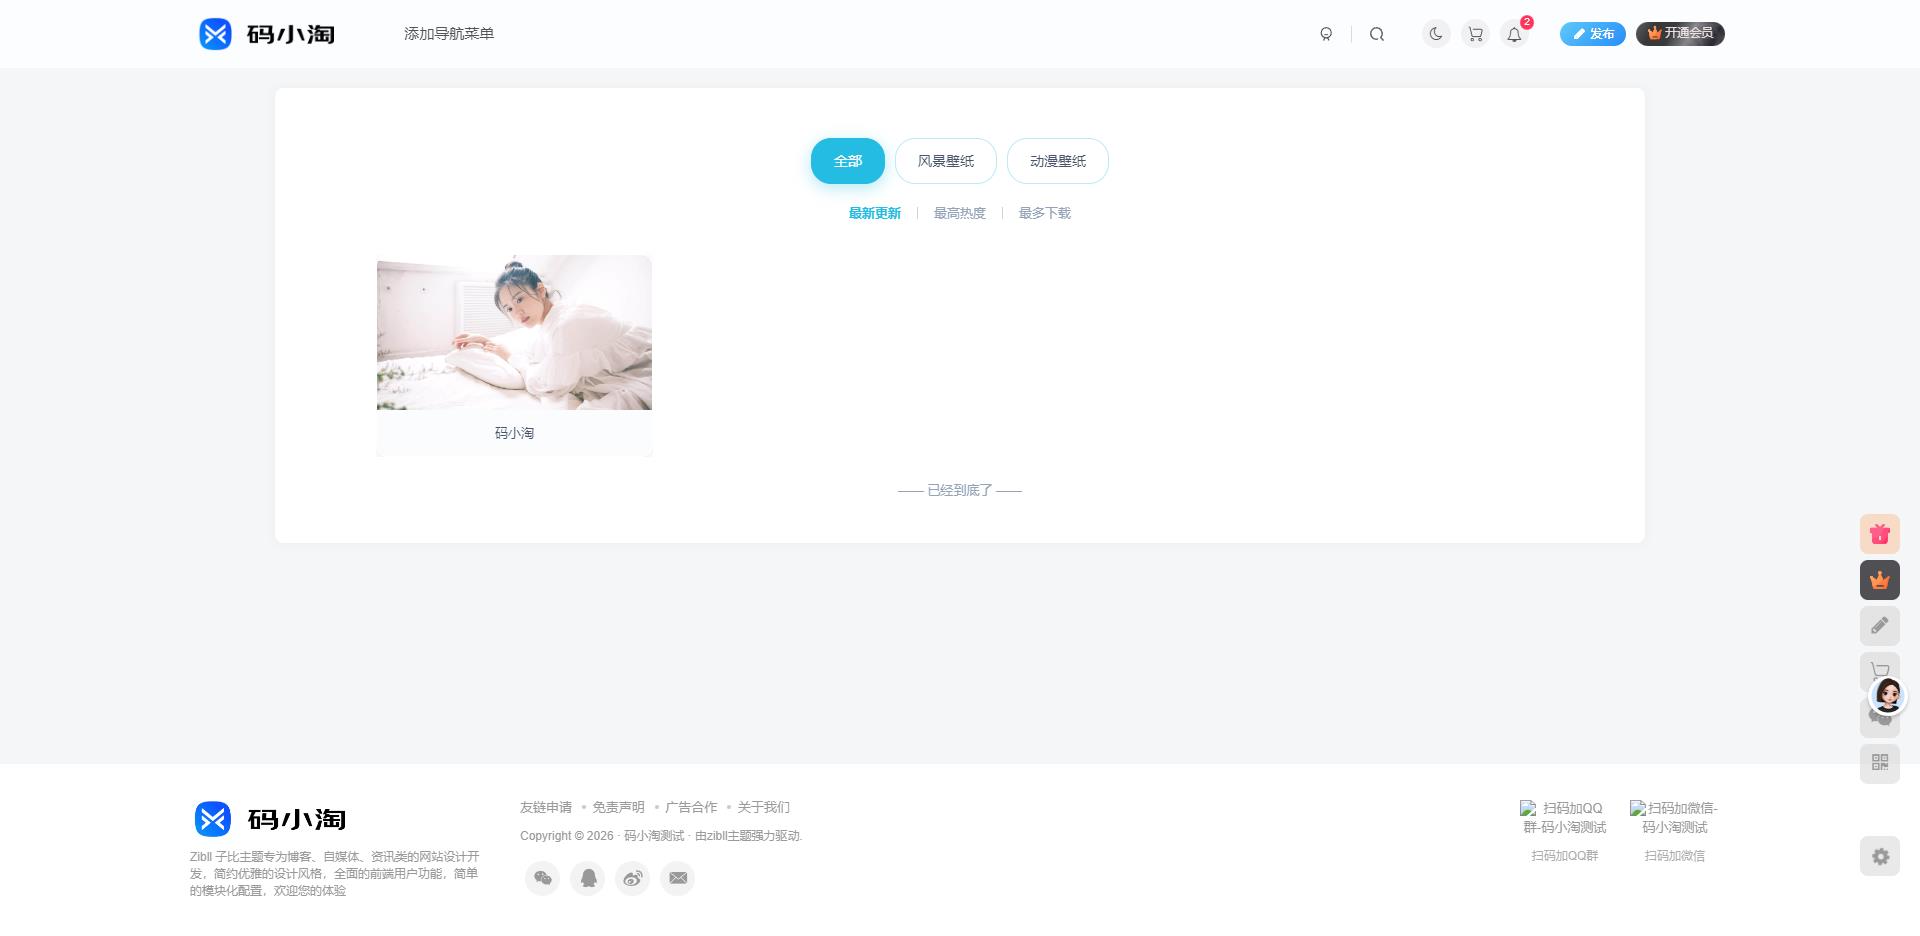Screen dimensions: 1920x936
Task: Click the 扫码加微信 caption text
Action: tap(1674, 856)
